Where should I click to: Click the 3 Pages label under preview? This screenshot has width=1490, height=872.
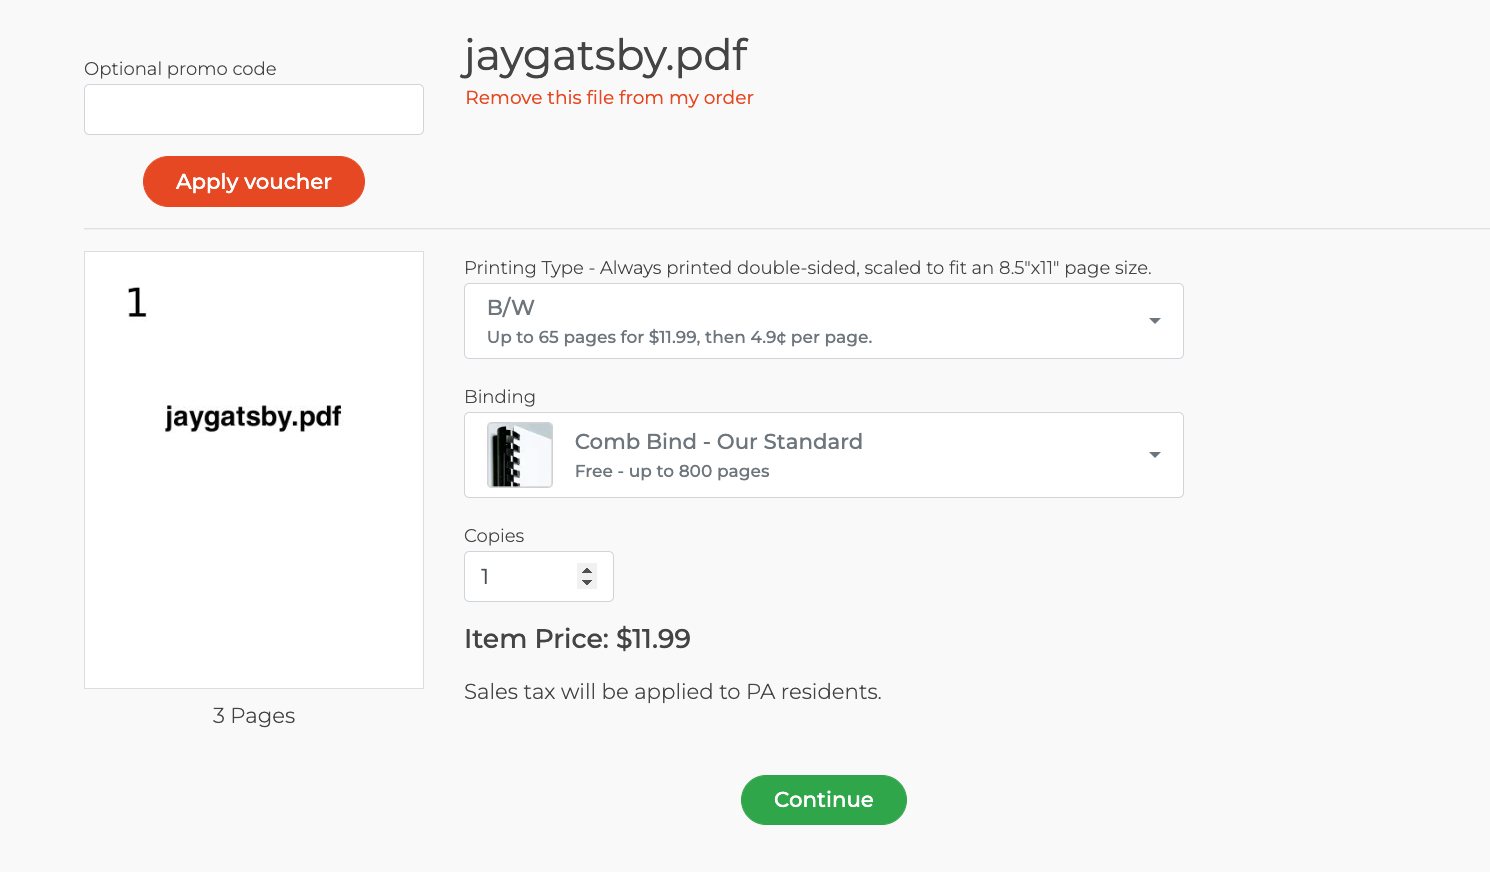point(254,716)
